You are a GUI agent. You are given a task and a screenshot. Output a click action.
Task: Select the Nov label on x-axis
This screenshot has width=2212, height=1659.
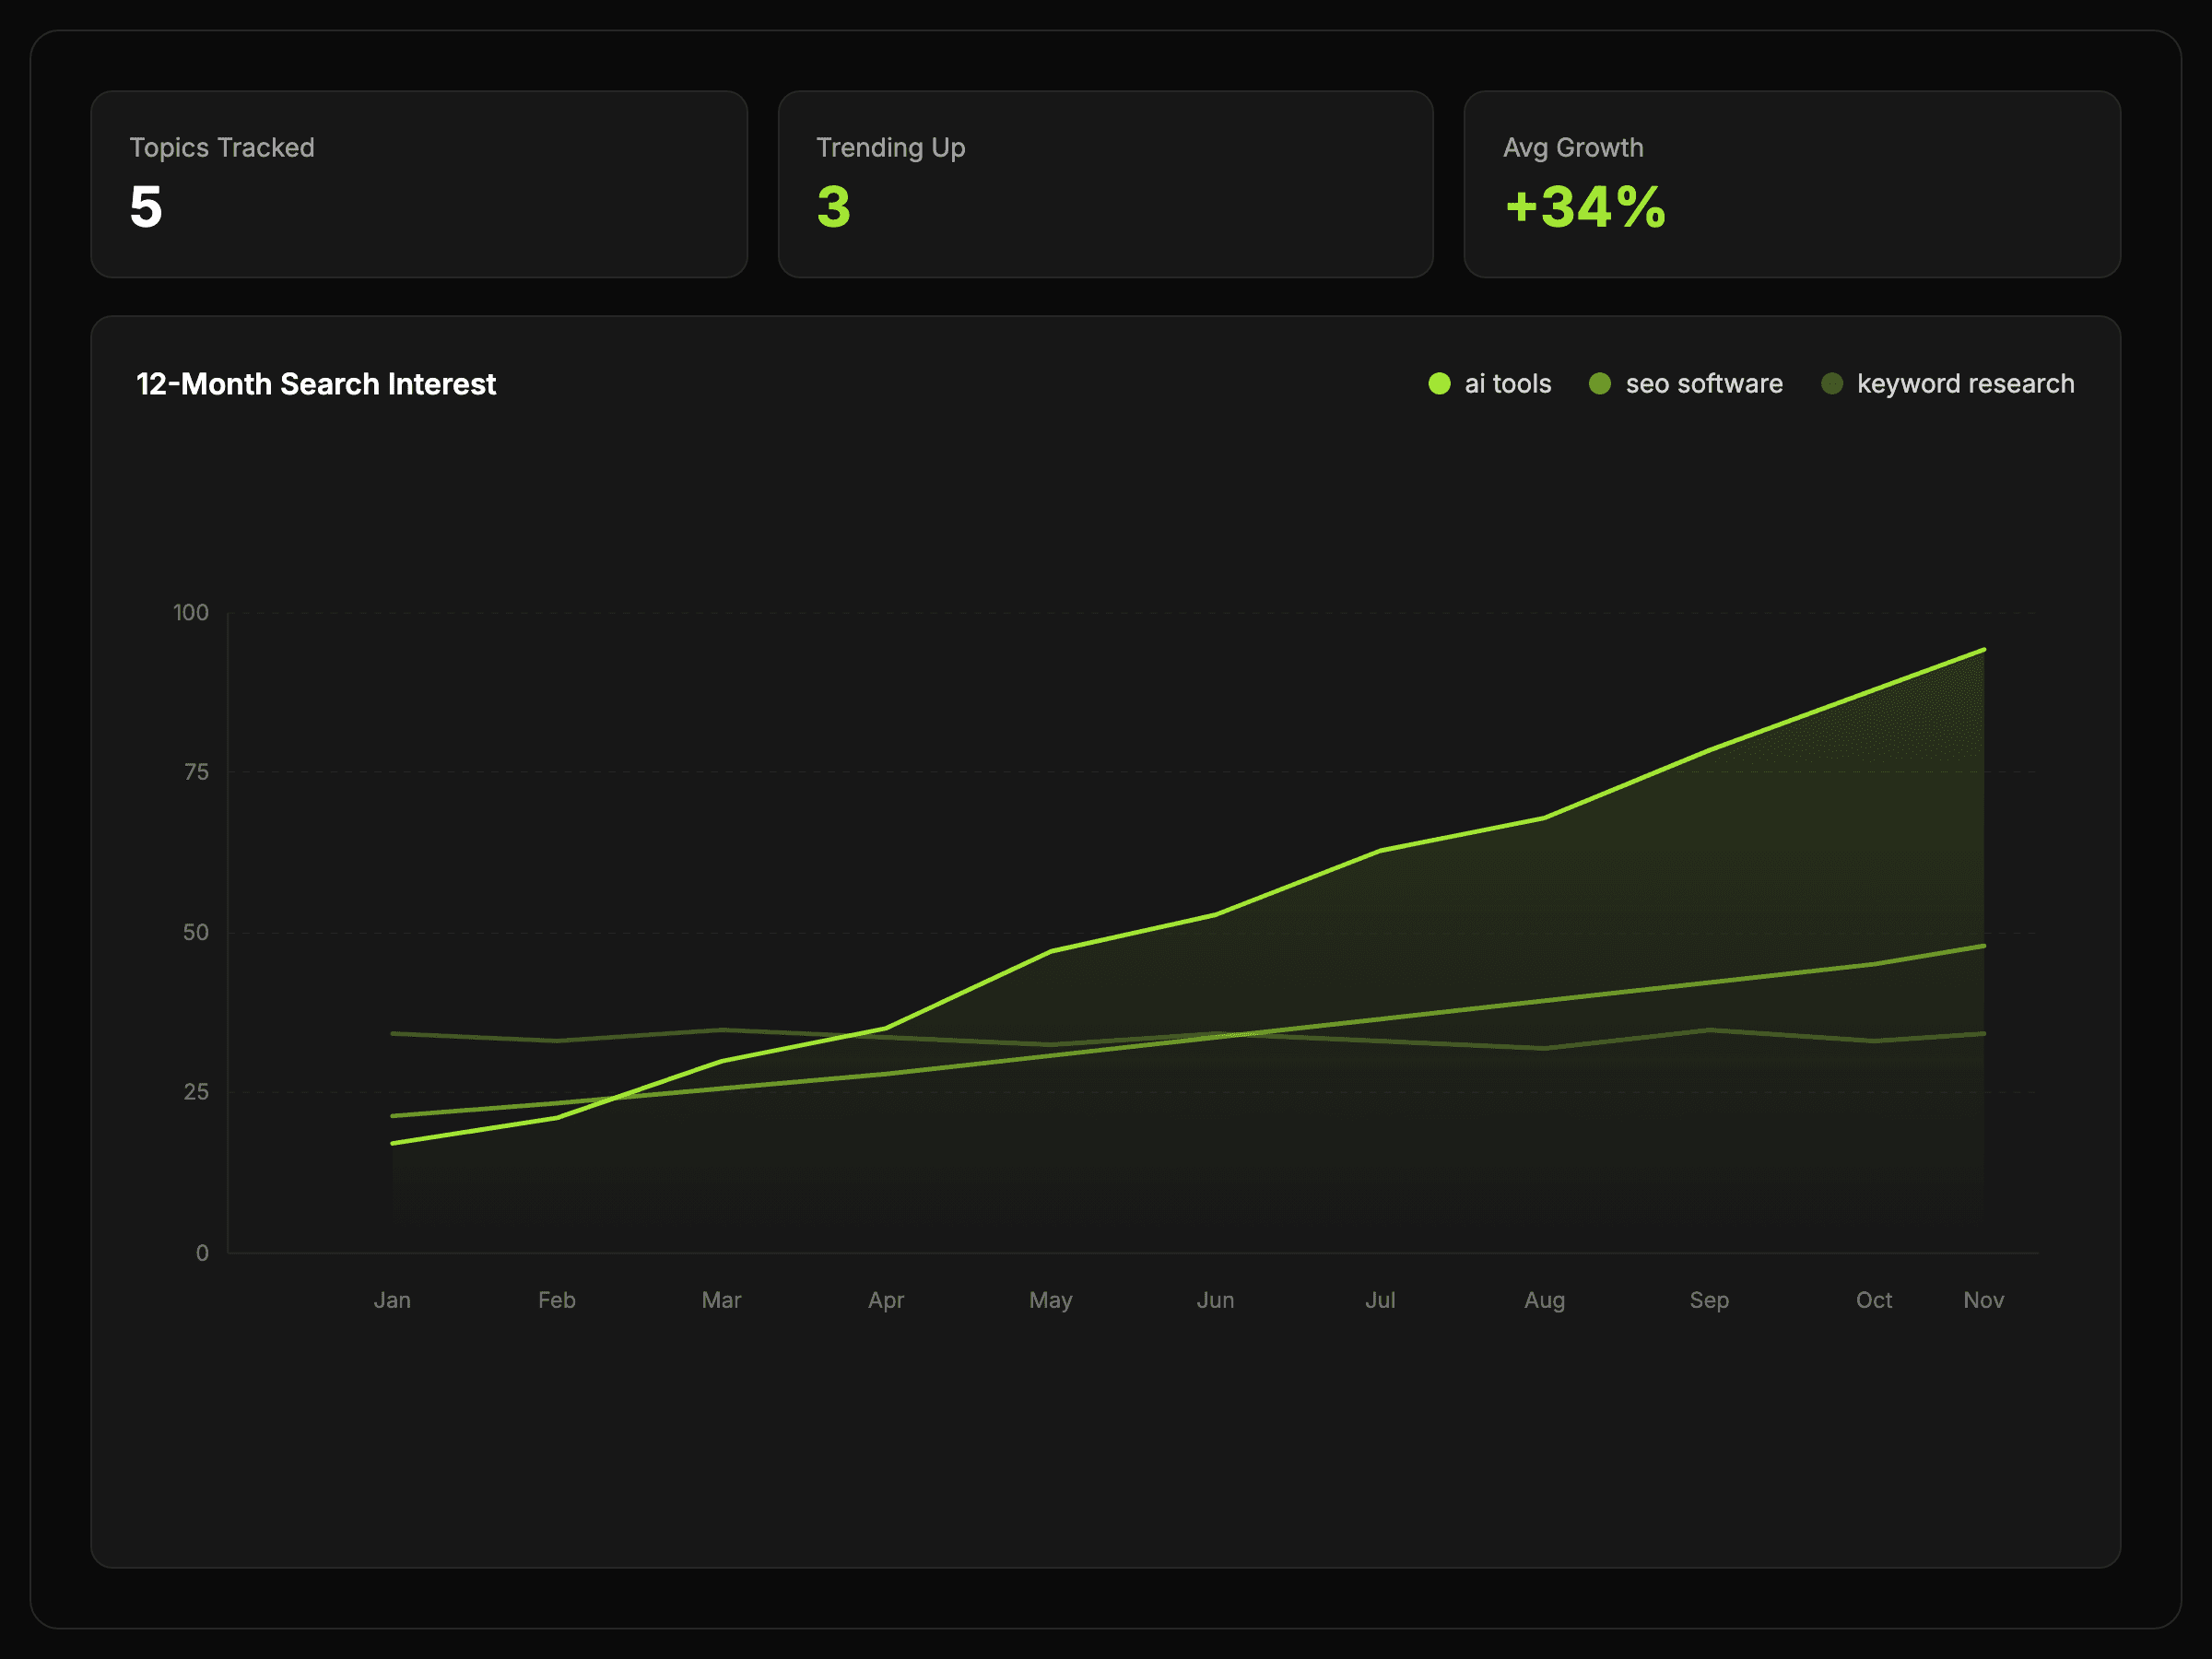coord(1983,1300)
